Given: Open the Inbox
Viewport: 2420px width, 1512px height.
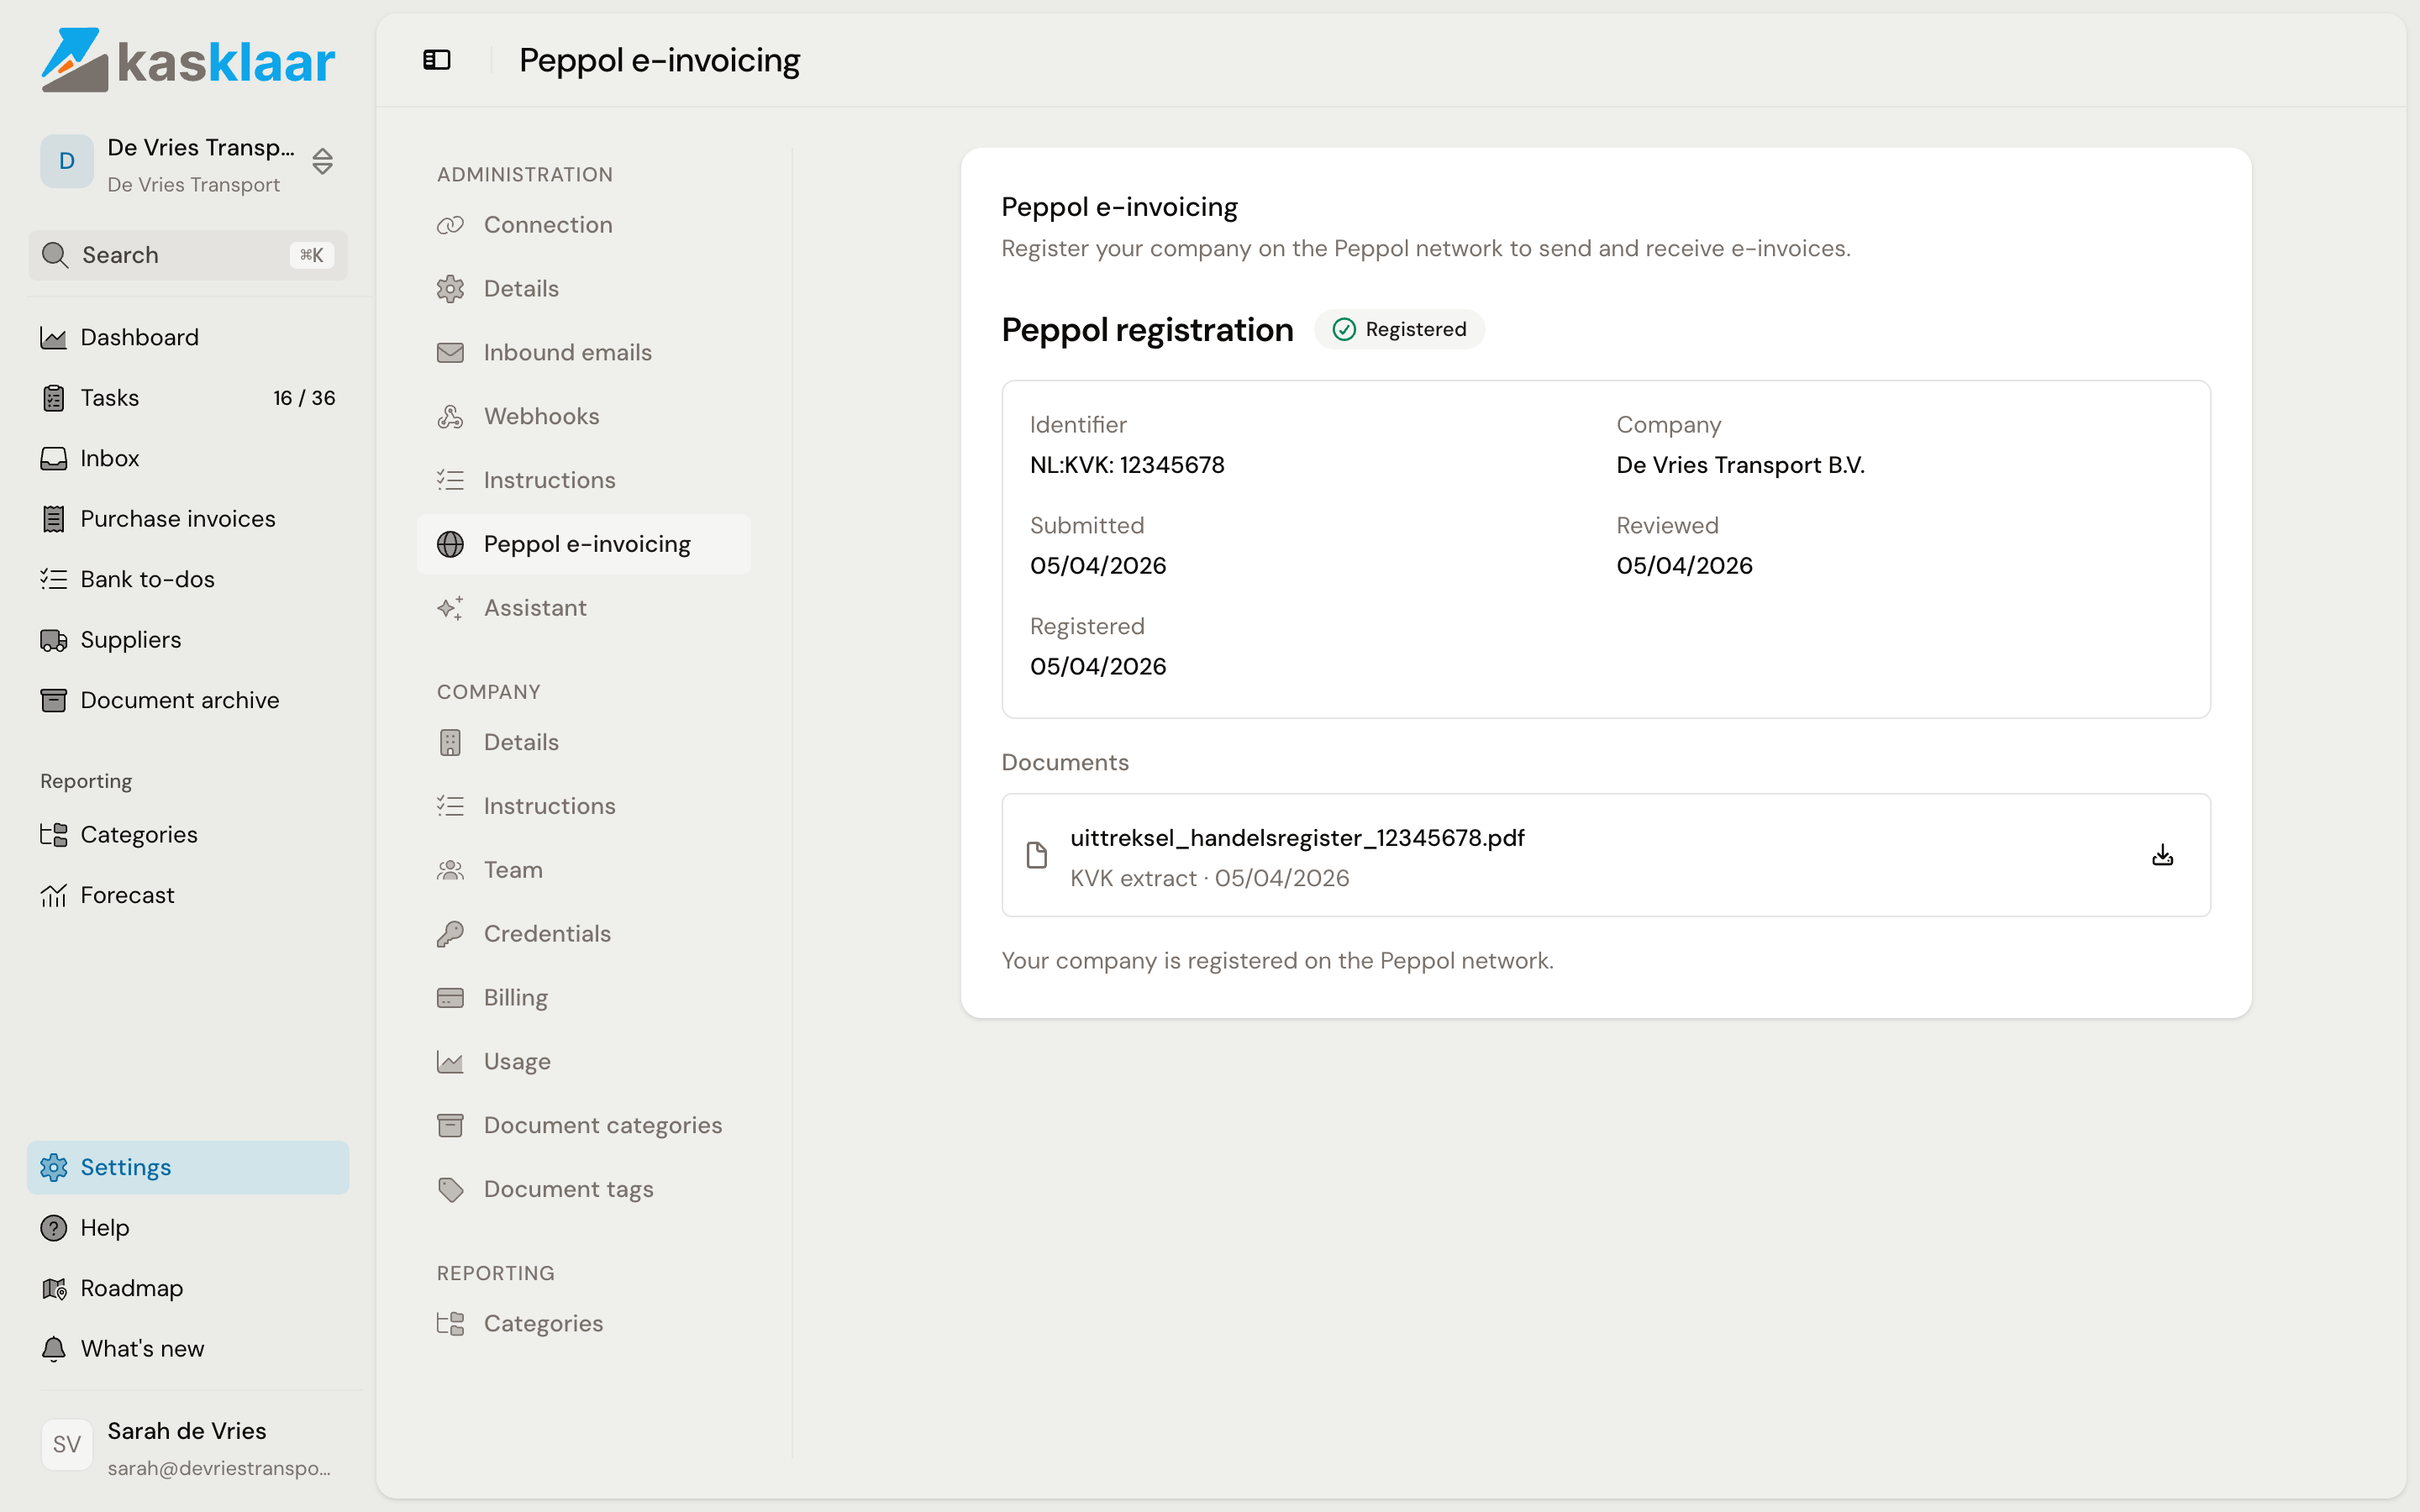Looking at the screenshot, I should coord(188,458).
